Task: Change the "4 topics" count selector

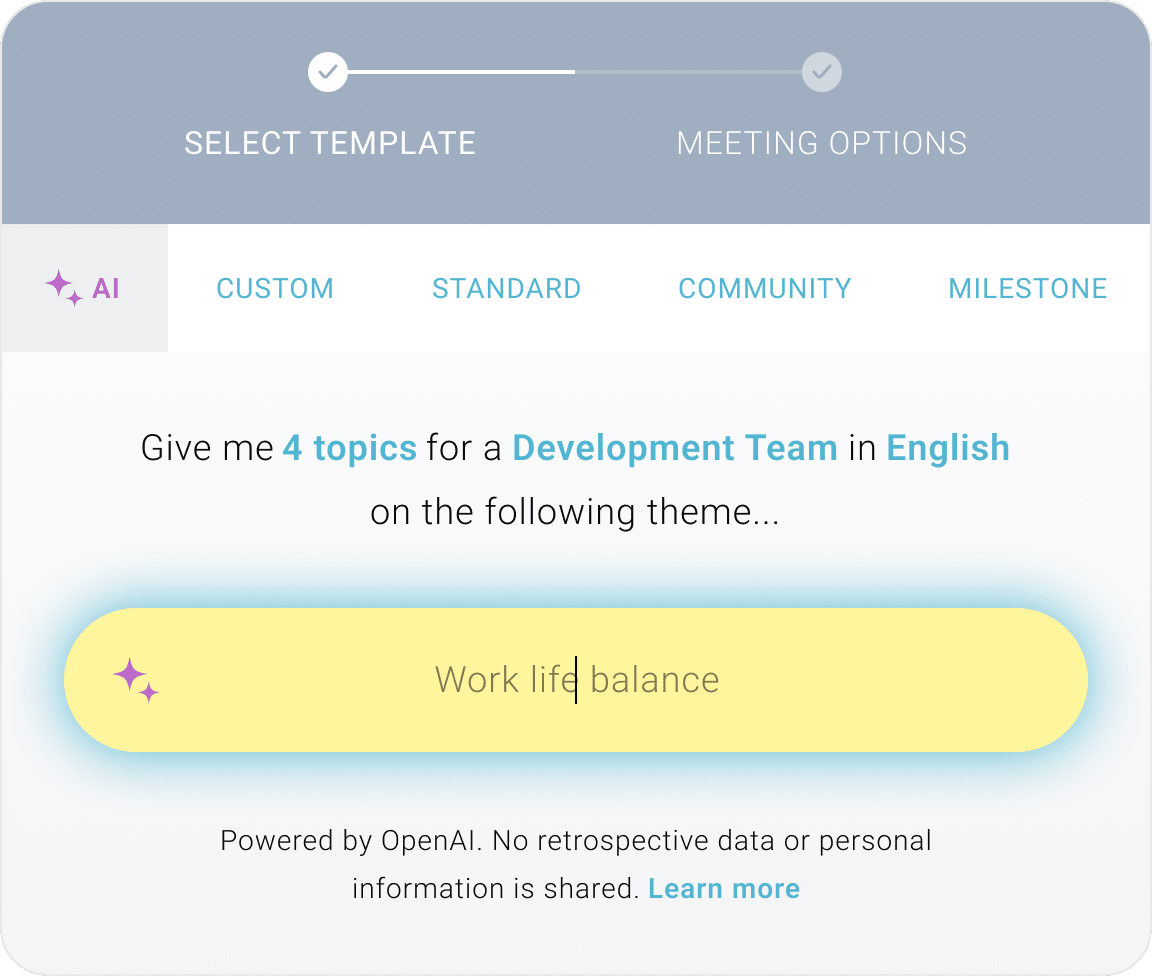Action: tap(349, 448)
